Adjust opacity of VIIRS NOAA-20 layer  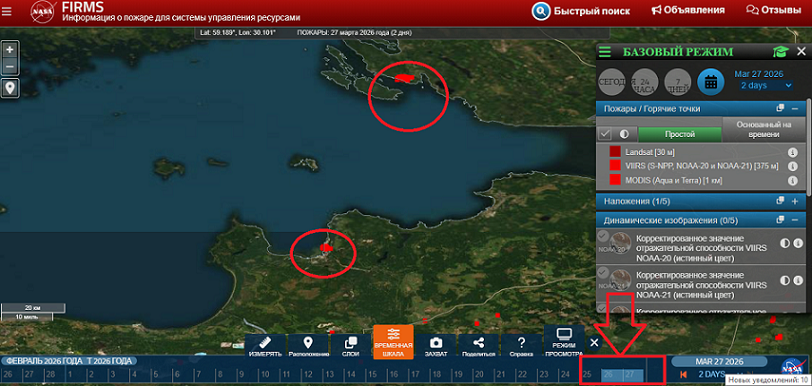tap(785, 244)
